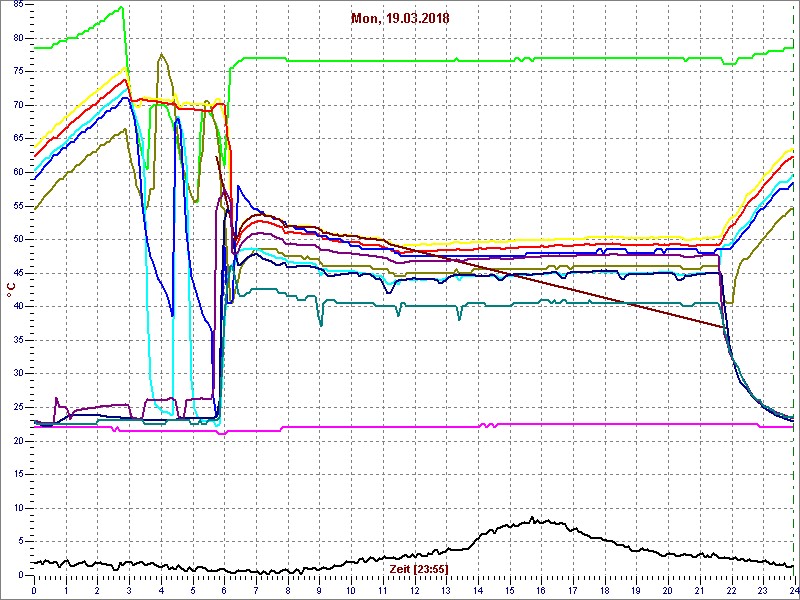Click hour 13 on the time axis
The width and height of the screenshot is (800, 600).
pos(446,590)
